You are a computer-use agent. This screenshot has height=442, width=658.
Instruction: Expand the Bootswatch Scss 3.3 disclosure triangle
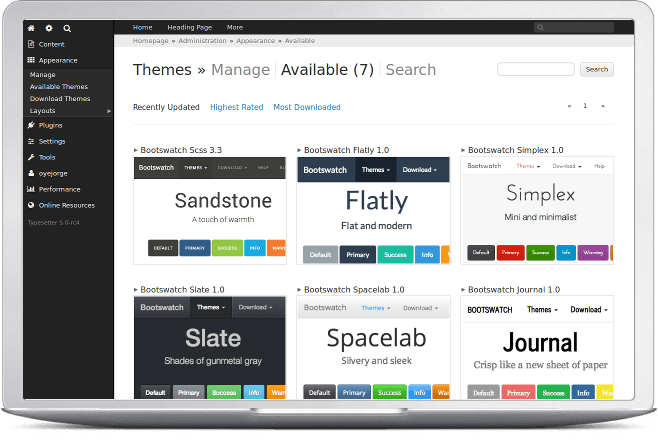coord(136,150)
